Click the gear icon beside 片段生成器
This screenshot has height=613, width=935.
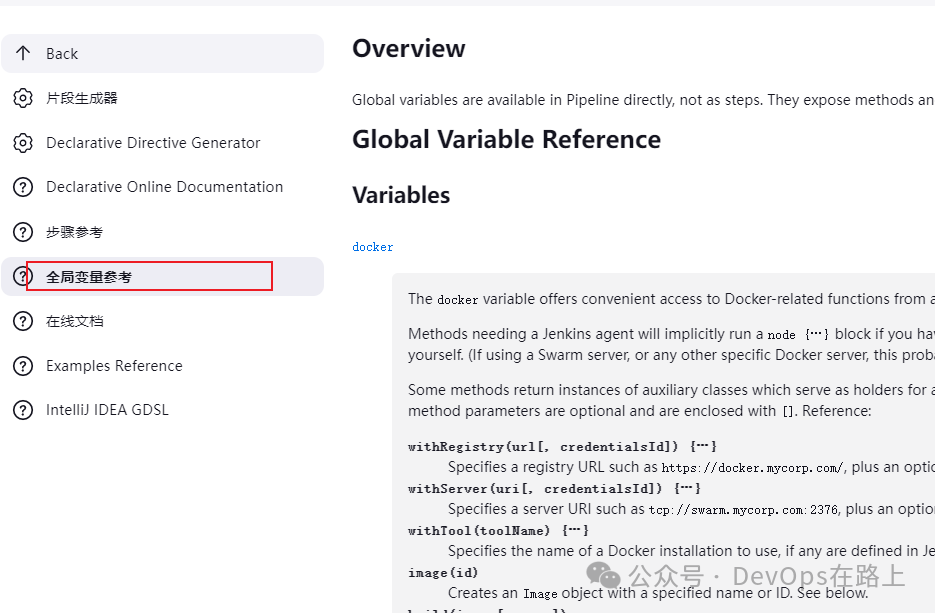coord(23,98)
